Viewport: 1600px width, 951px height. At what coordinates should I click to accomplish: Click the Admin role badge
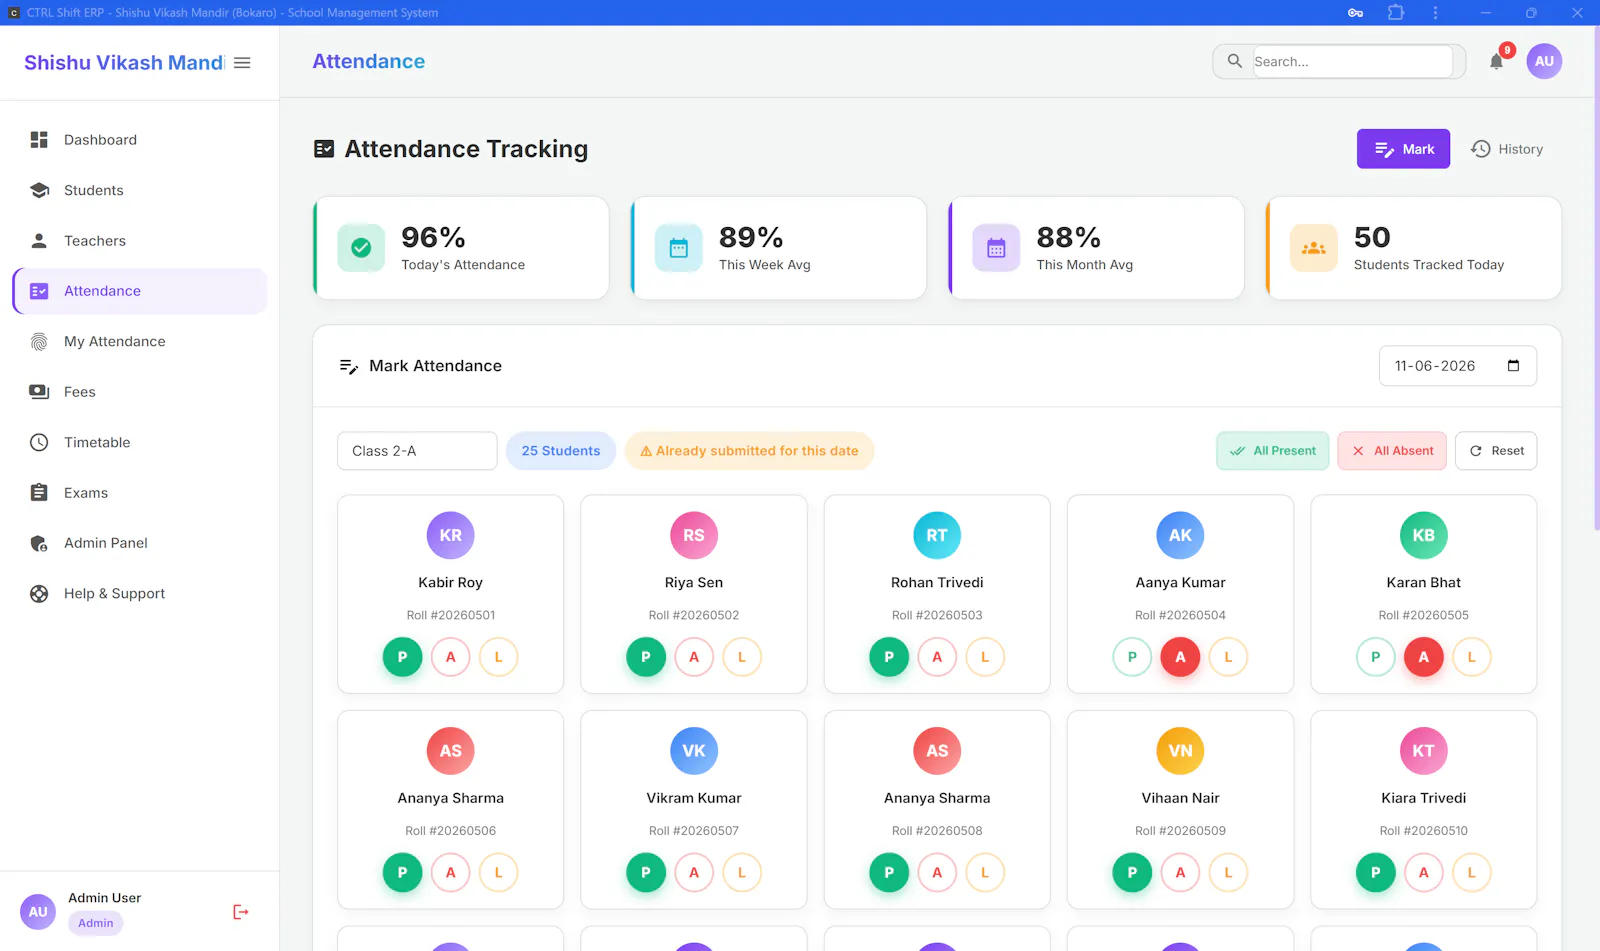[96, 923]
